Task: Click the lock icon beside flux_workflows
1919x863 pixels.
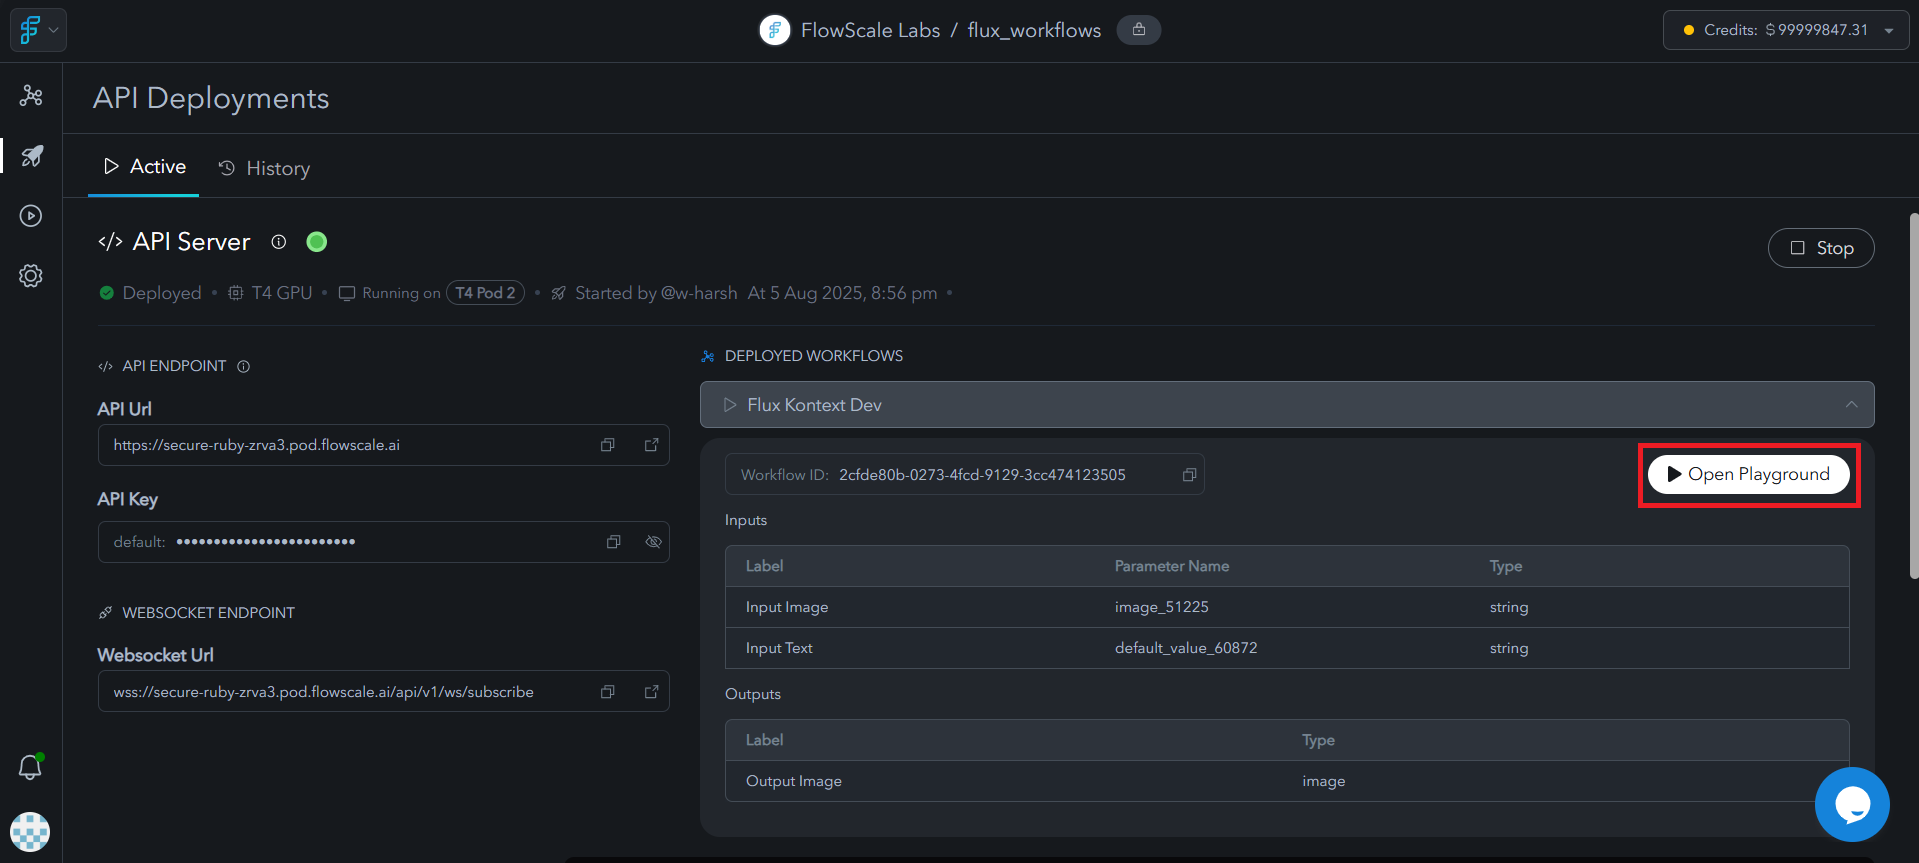Action: pos(1138,30)
